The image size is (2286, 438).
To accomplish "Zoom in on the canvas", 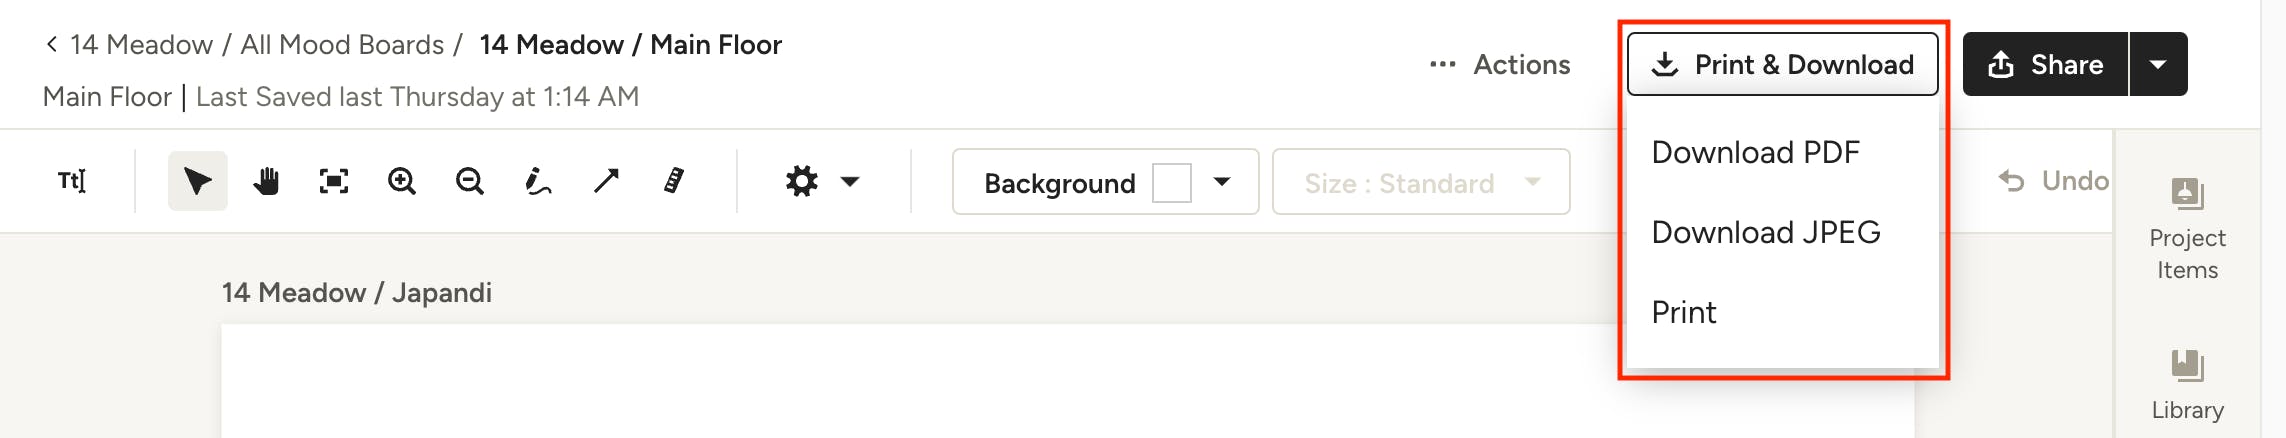I will click(402, 181).
